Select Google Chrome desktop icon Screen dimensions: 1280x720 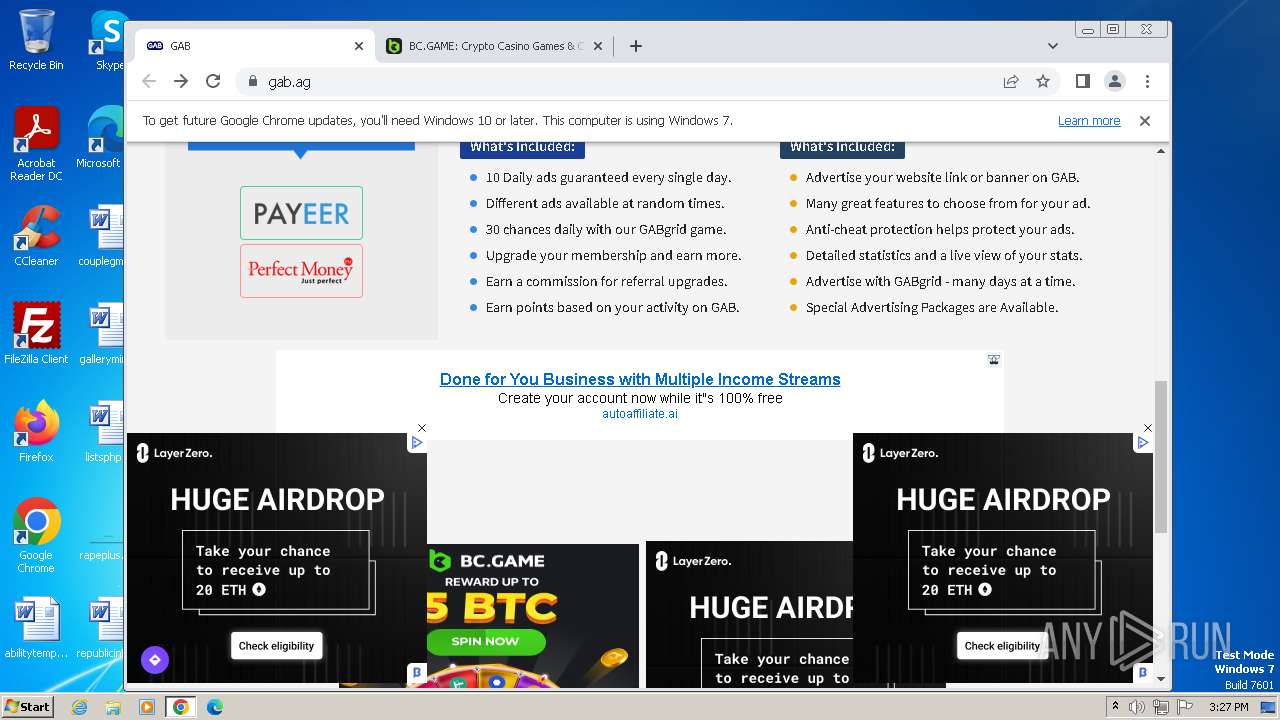click(x=36, y=536)
